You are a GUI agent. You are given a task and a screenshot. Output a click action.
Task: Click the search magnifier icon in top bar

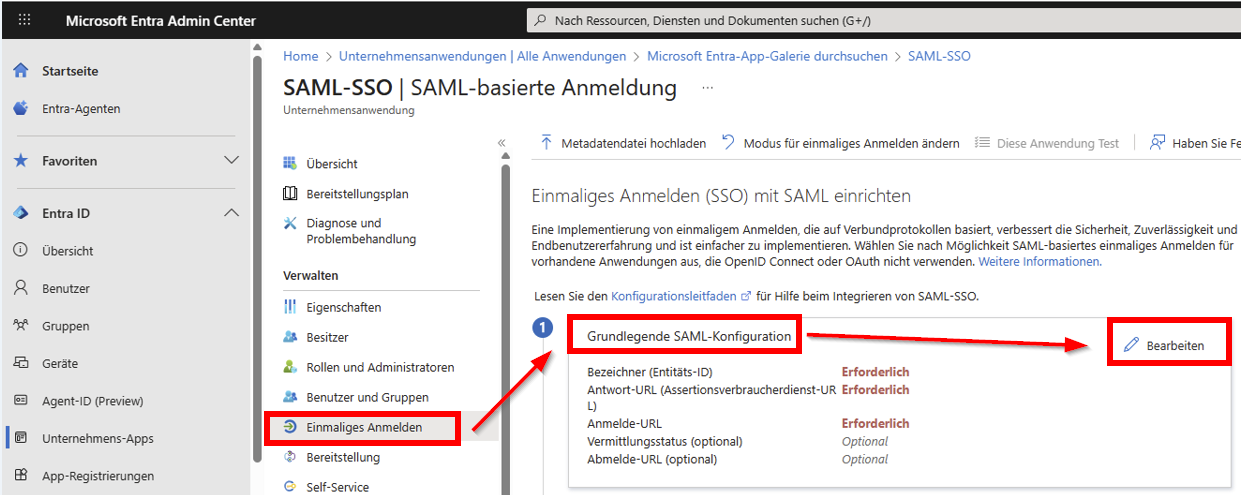point(541,20)
